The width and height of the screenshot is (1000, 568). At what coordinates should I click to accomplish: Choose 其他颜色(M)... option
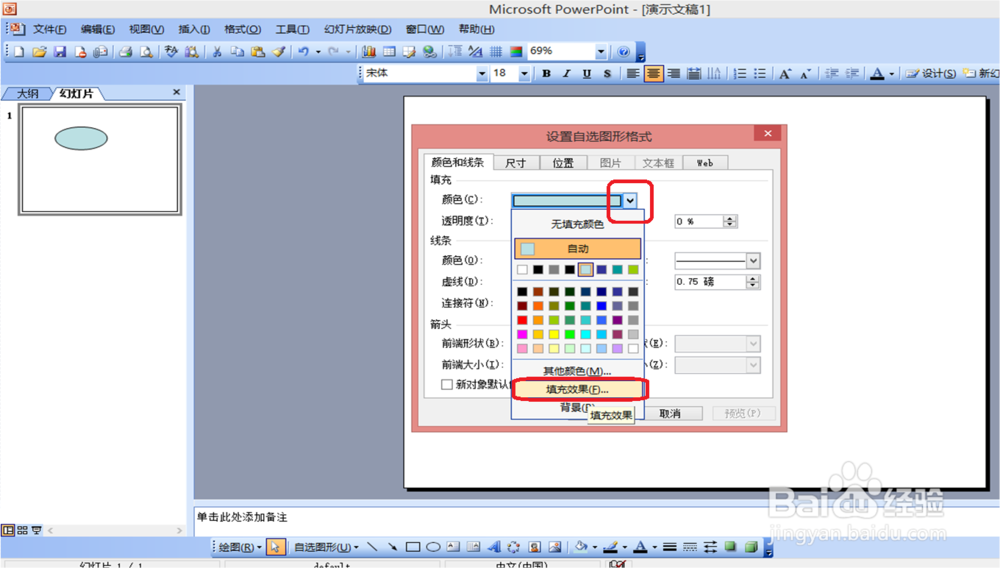(578, 370)
